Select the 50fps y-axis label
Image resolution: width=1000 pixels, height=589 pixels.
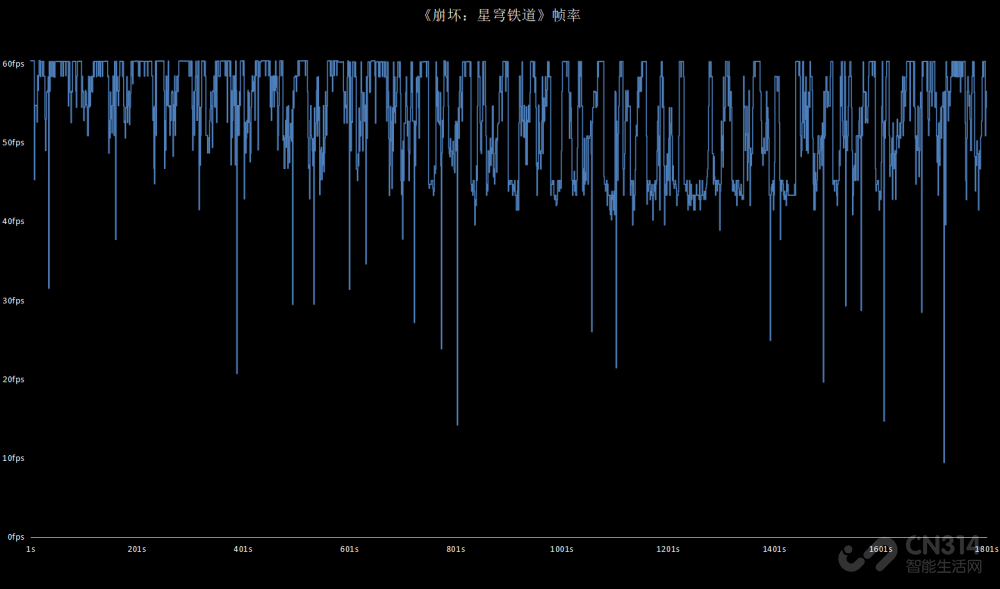13,143
